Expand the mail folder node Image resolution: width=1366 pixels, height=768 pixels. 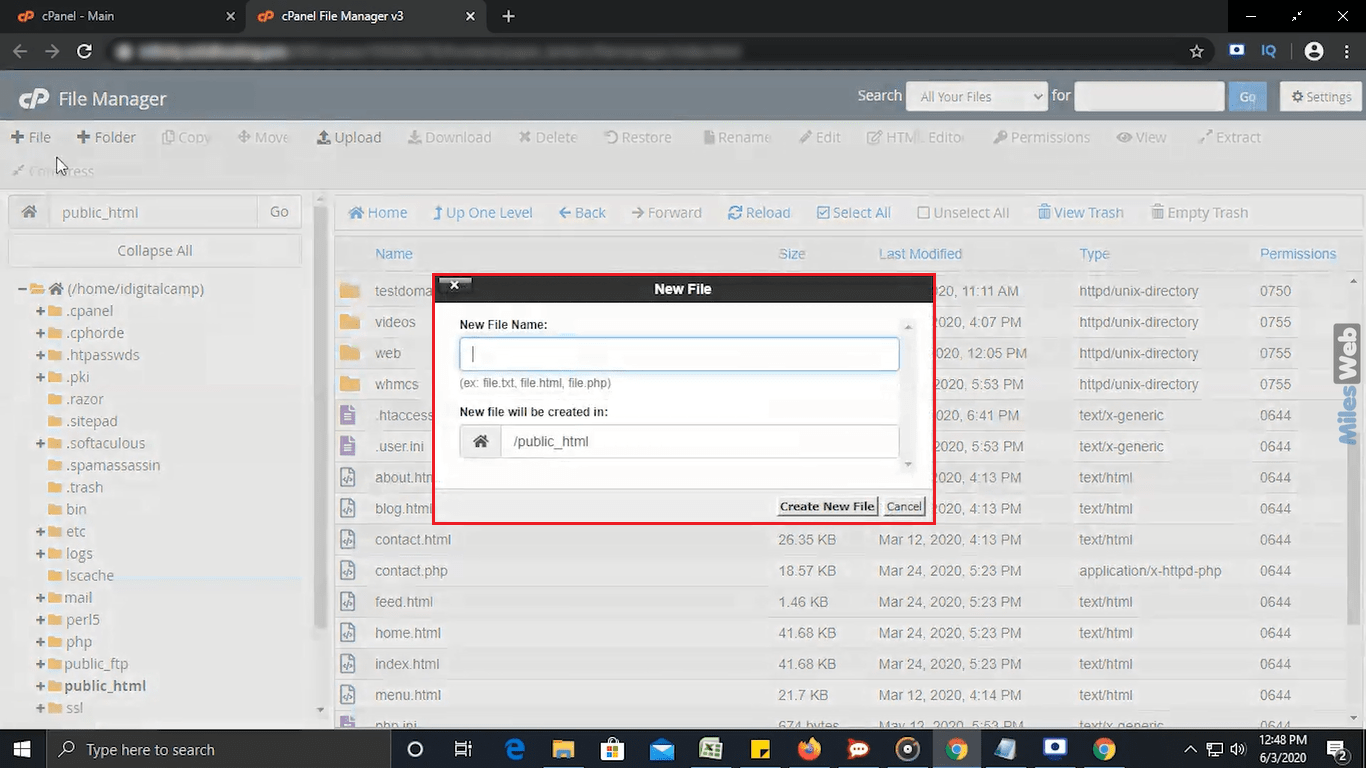click(x=40, y=597)
